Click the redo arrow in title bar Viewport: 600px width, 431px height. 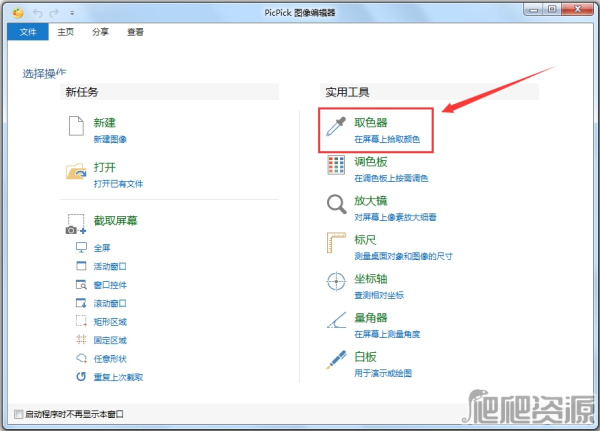pyautogui.click(x=54, y=13)
